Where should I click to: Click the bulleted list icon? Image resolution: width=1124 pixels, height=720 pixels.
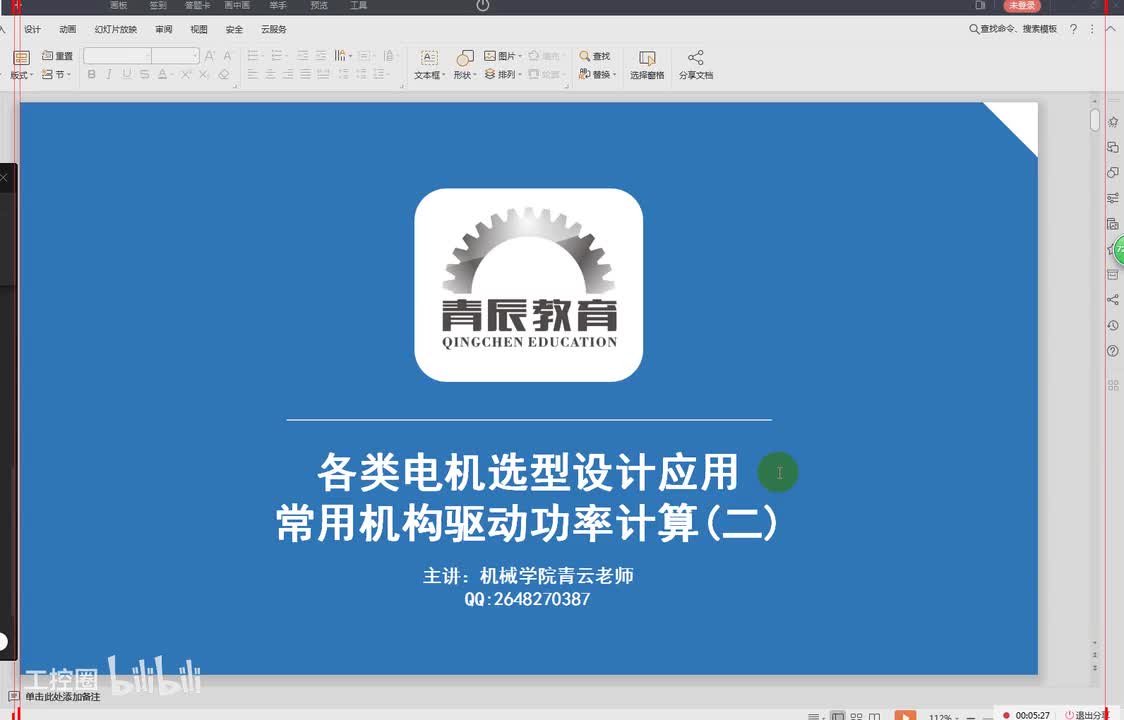(254, 56)
